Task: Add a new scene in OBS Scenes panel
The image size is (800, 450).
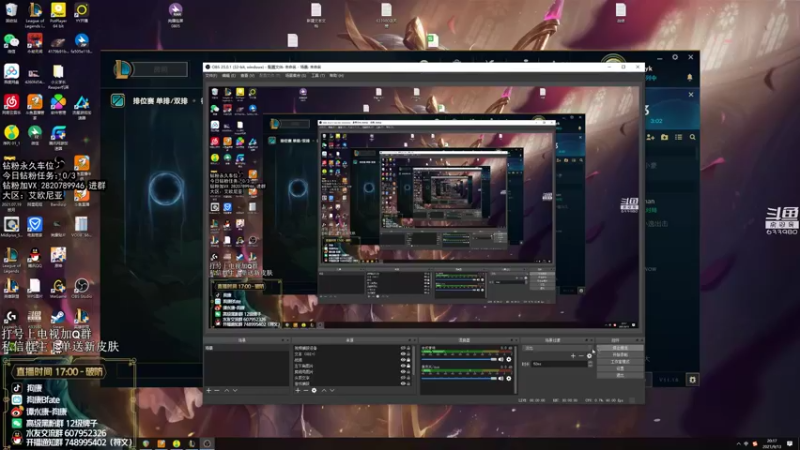Action: point(208,390)
